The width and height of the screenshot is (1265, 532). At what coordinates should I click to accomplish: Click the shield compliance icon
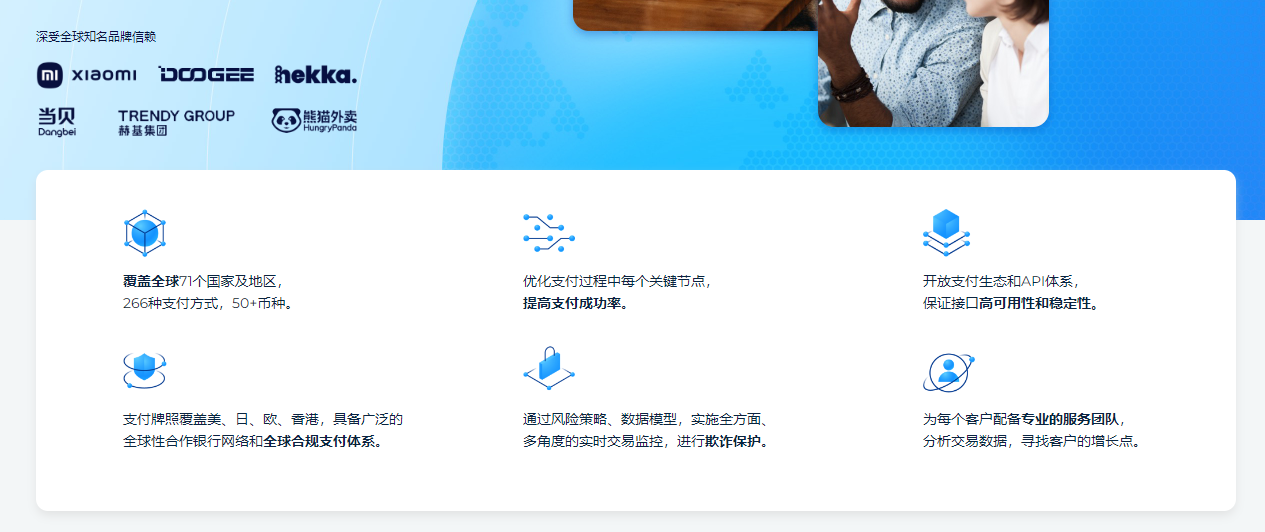click(145, 370)
